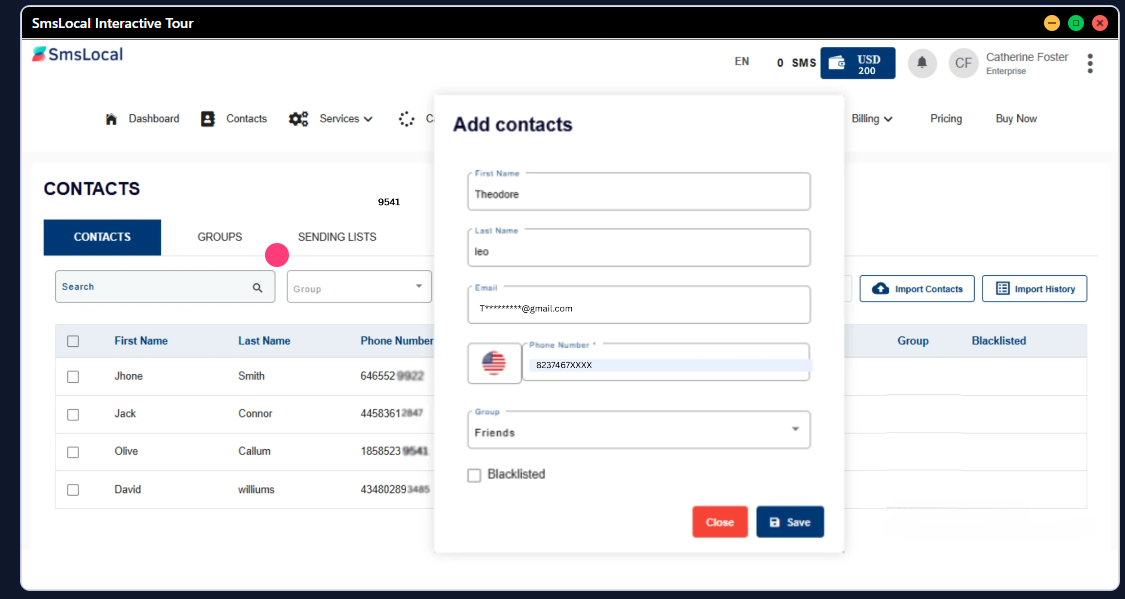The width and height of the screenshot is (1125, 599).
Task: Click the Contacts address book icon
Action: coord(208,119)
